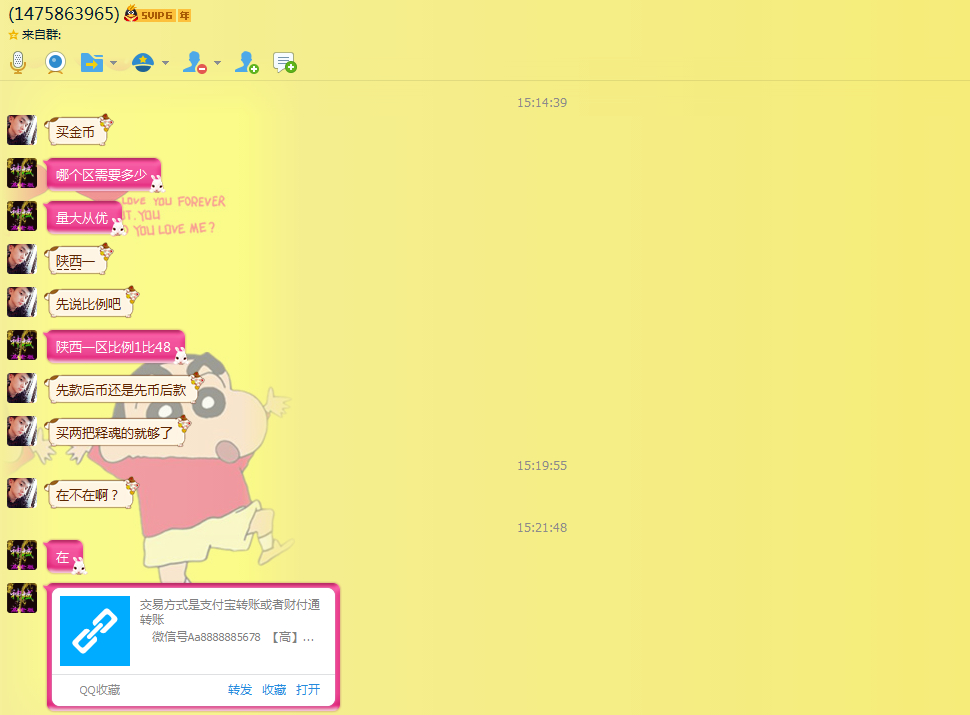Image resolution: width=970 pixels, height=715 pixels.
Task: Expand the police cap icon dropdown arrow
Action: click(x=165, y=62)
